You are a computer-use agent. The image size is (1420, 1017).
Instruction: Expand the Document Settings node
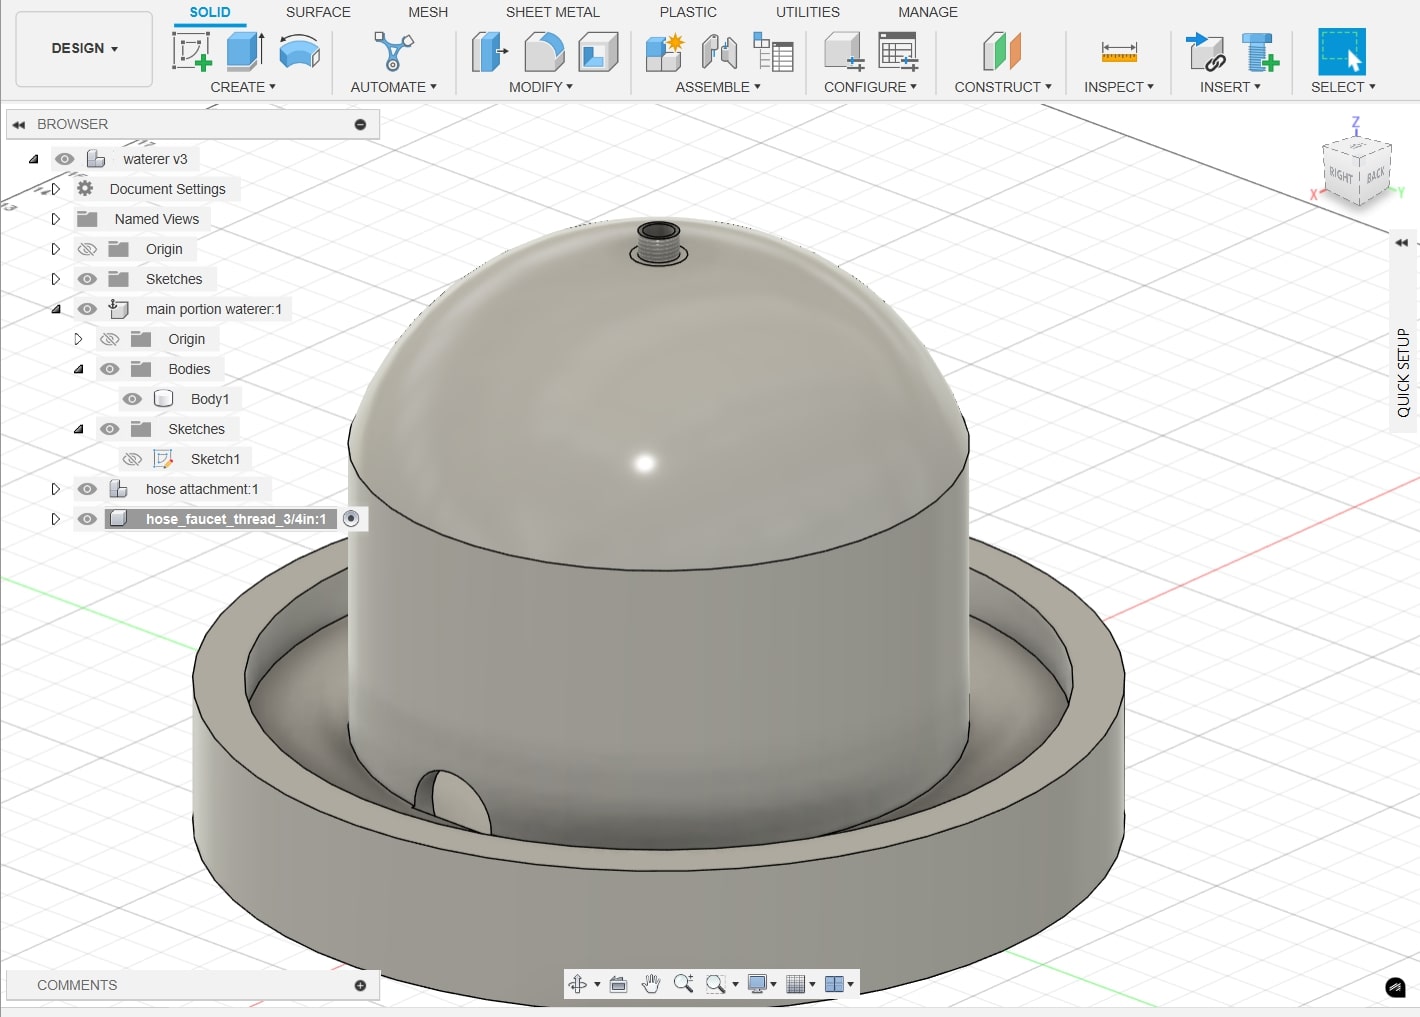point(56,188)
